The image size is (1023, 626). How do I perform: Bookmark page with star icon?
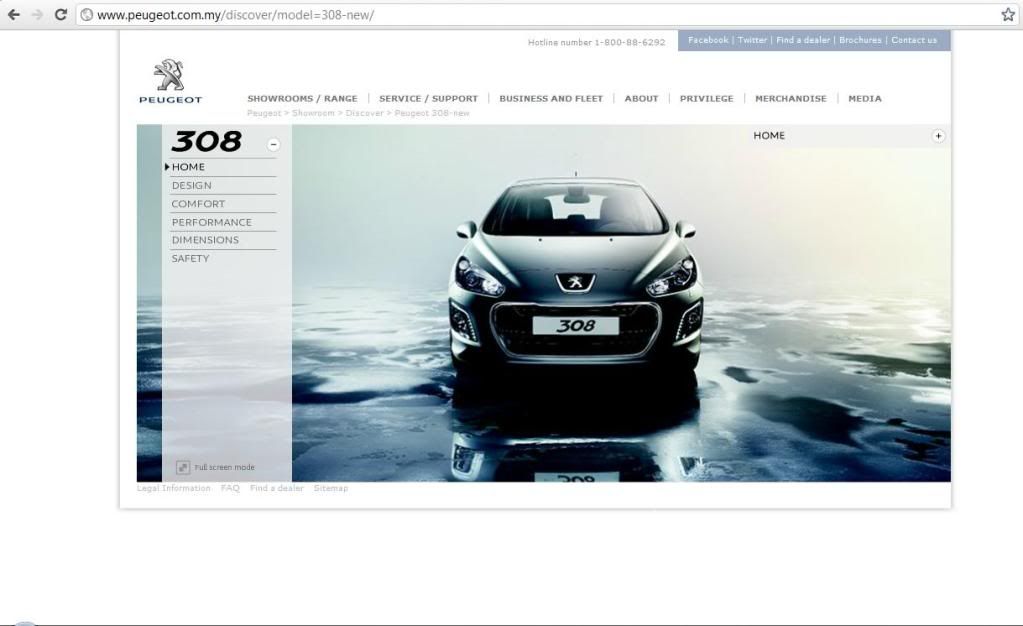1008,15
